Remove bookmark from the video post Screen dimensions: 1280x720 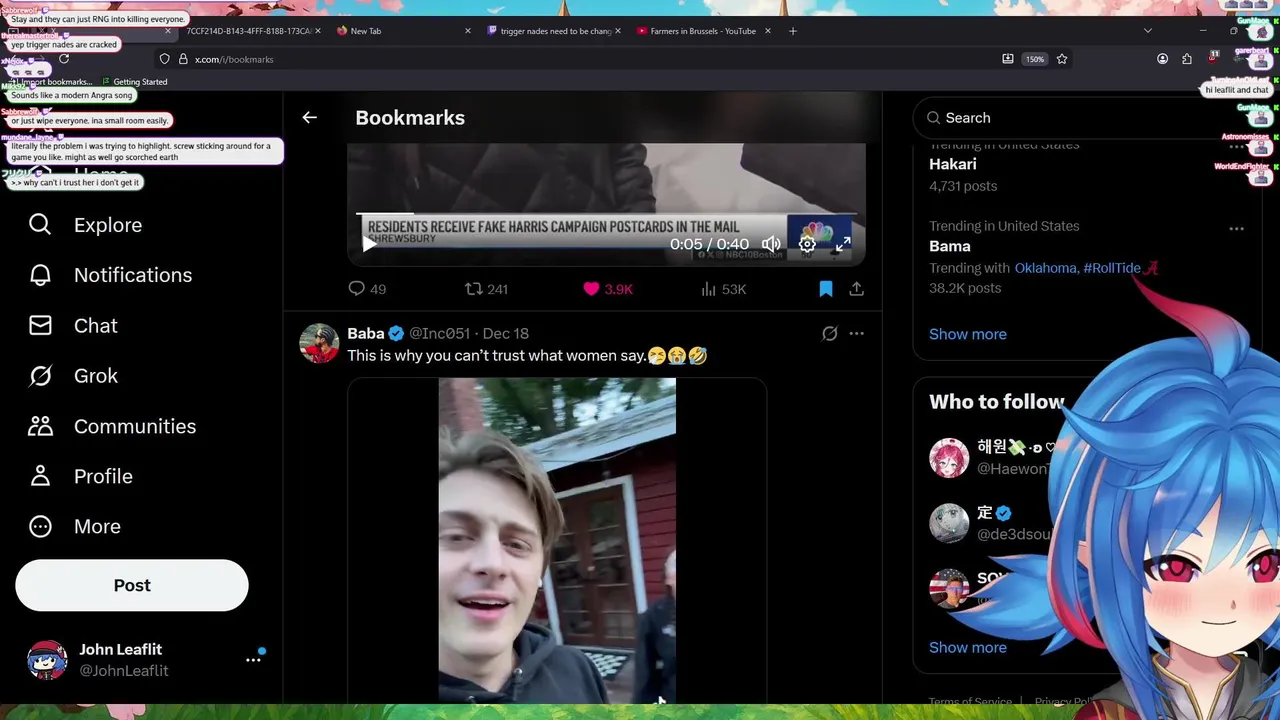tap(826, 289)
